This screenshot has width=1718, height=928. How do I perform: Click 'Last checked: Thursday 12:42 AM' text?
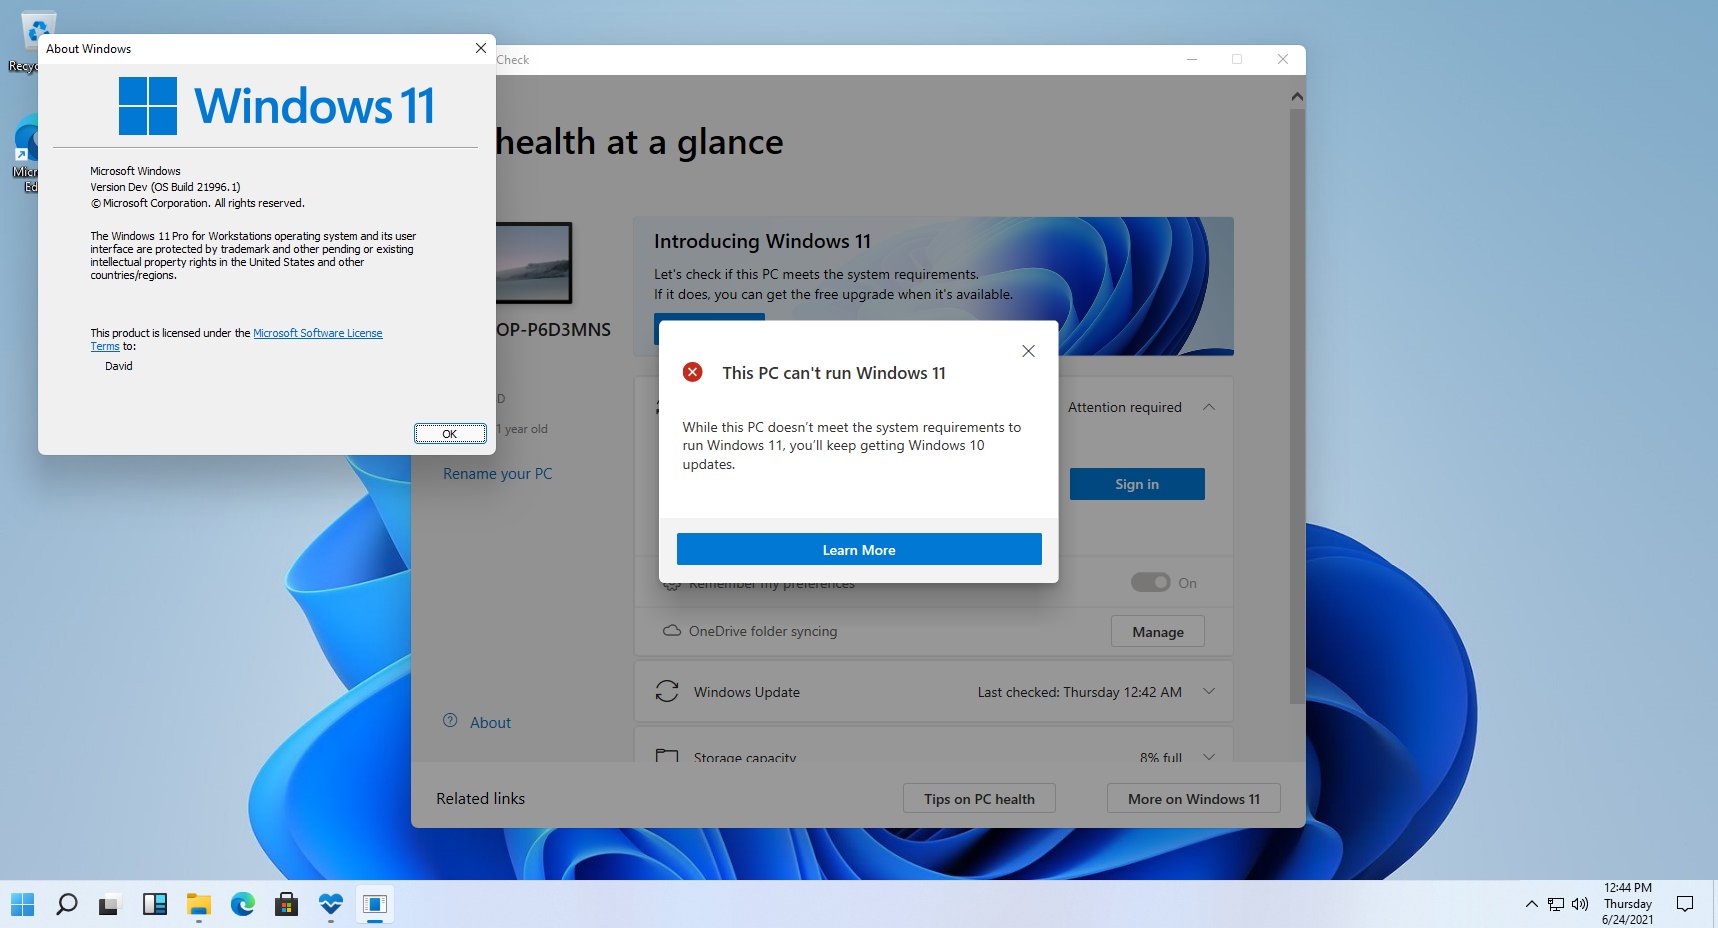1080,692
